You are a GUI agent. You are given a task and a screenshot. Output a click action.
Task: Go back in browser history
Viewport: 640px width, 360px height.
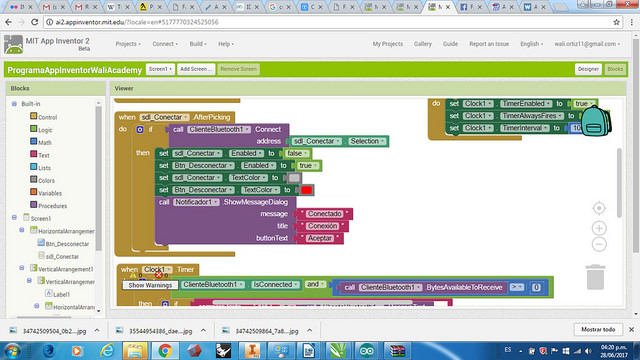point(9,22)
